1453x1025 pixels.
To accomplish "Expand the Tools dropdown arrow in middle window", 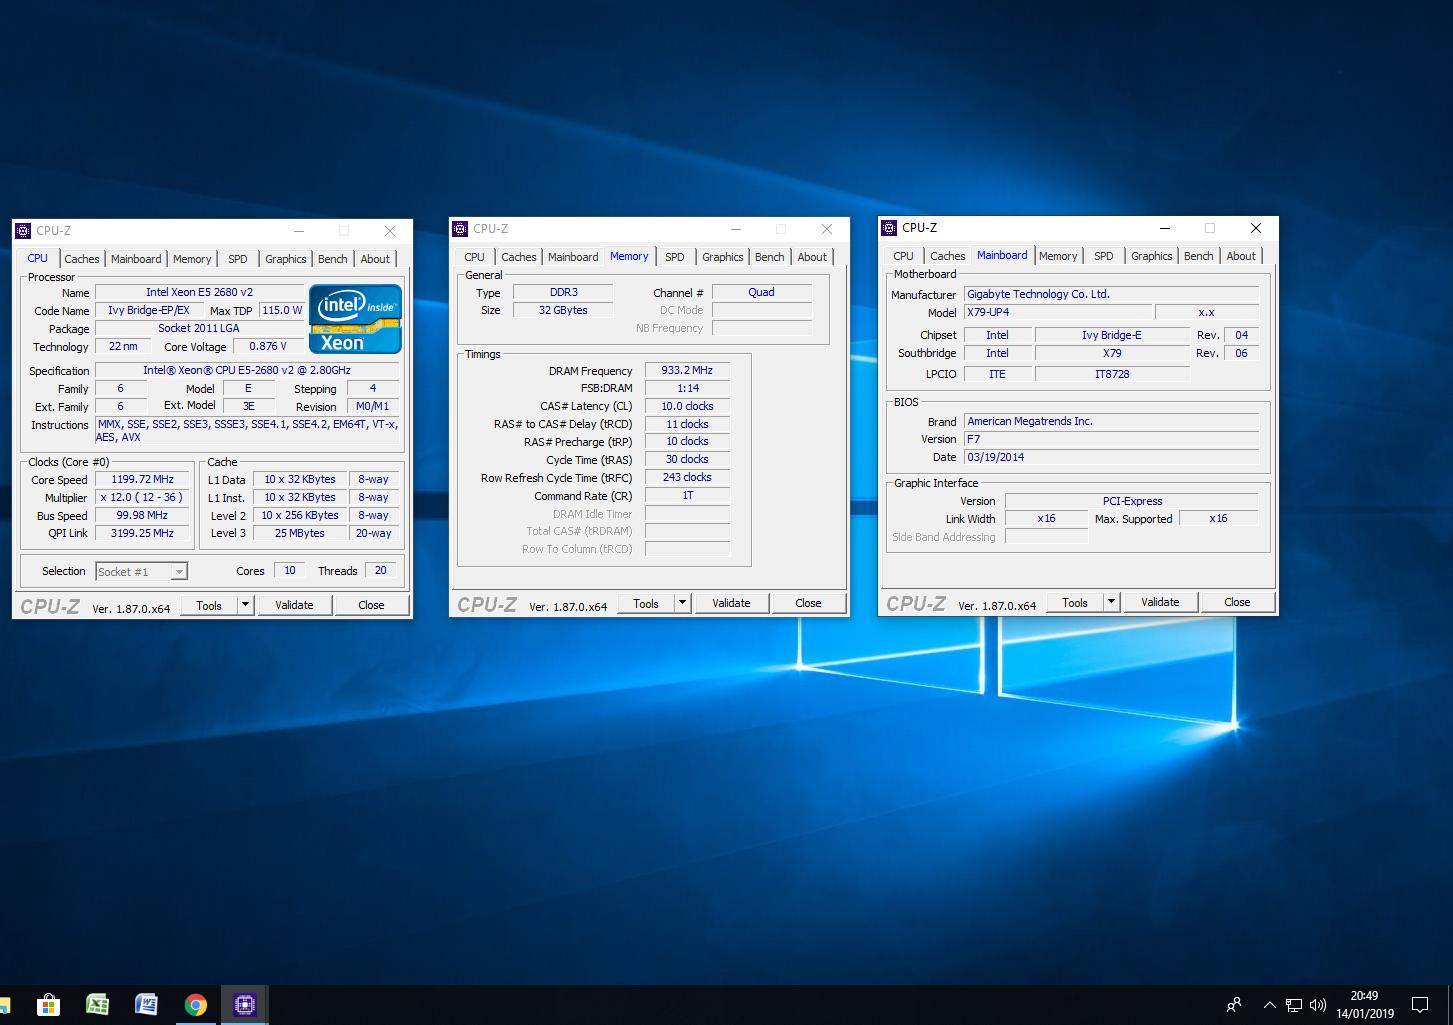I will pyautogui.click(x=682, y=603).
